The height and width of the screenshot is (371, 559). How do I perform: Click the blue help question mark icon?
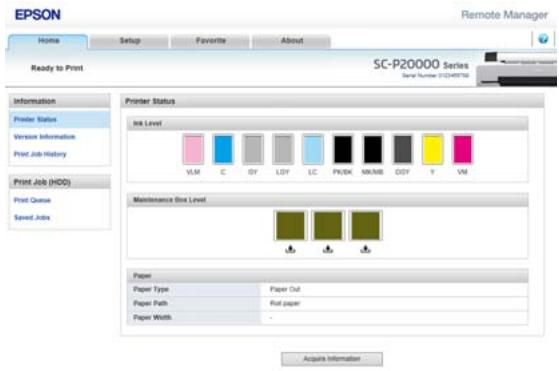(543, 39)
